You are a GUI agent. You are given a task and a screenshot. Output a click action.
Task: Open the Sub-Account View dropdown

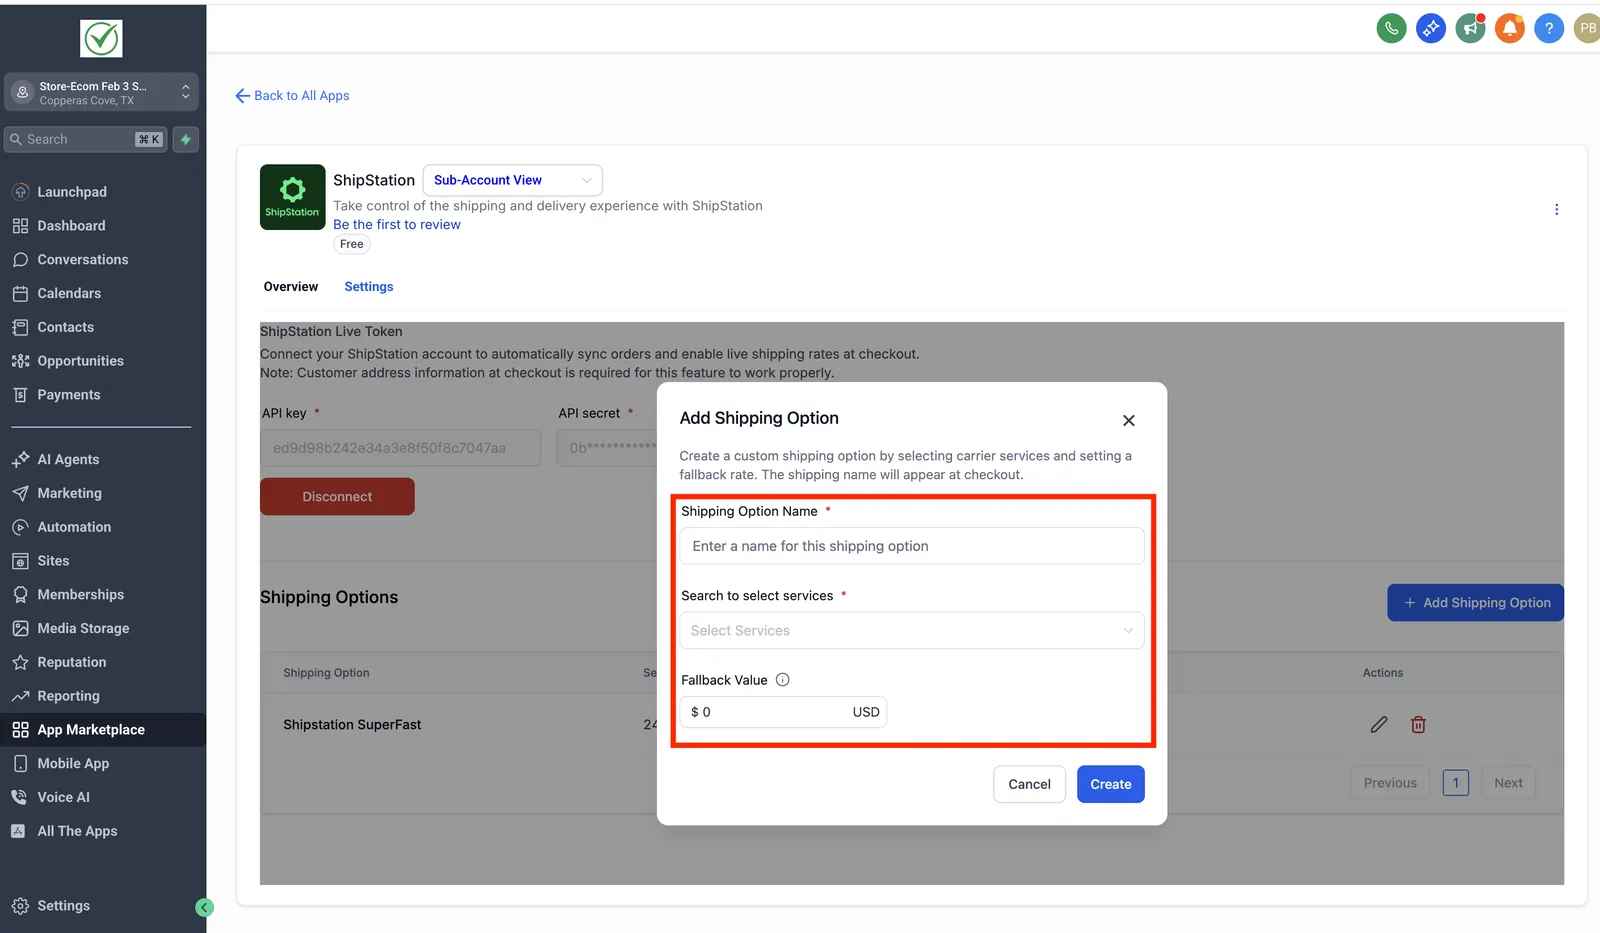(x=512, y=180)
